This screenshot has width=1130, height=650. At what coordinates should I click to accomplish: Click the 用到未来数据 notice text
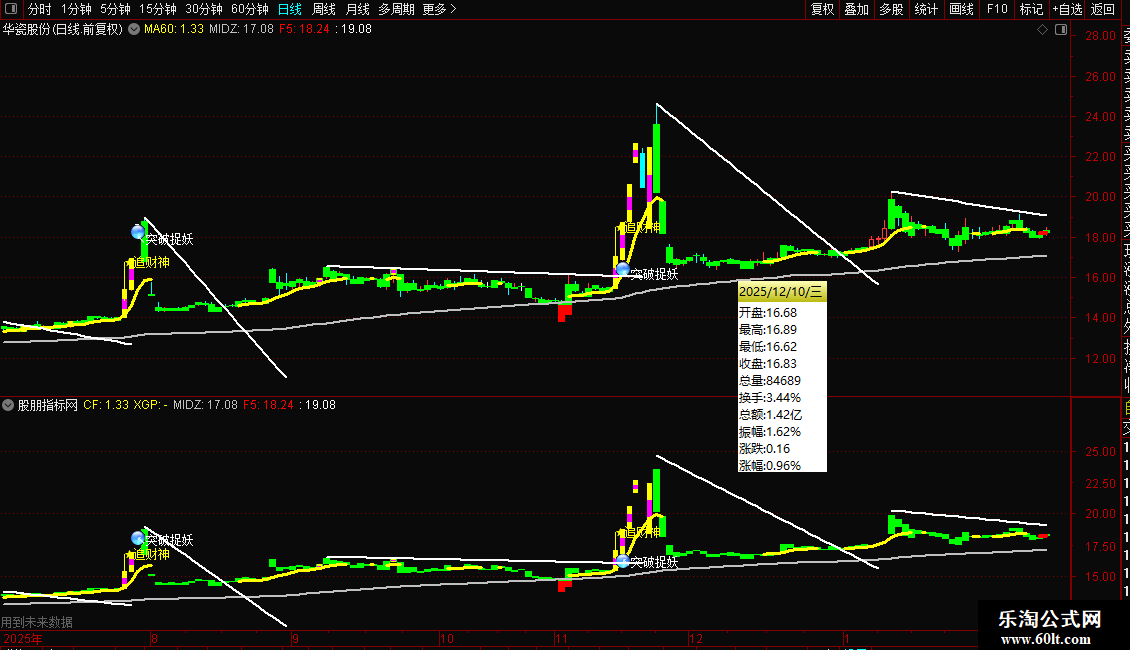point(37,622)
